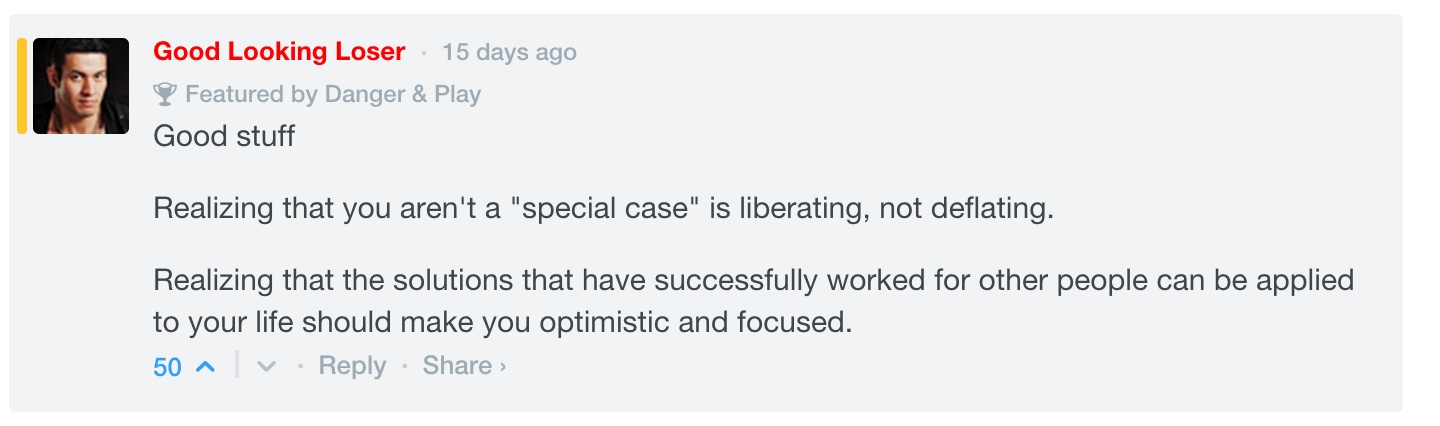This screenshot has width=1440, height=426.
Task: Click the 'Good stuff' comment text
Action: point(224,135)
